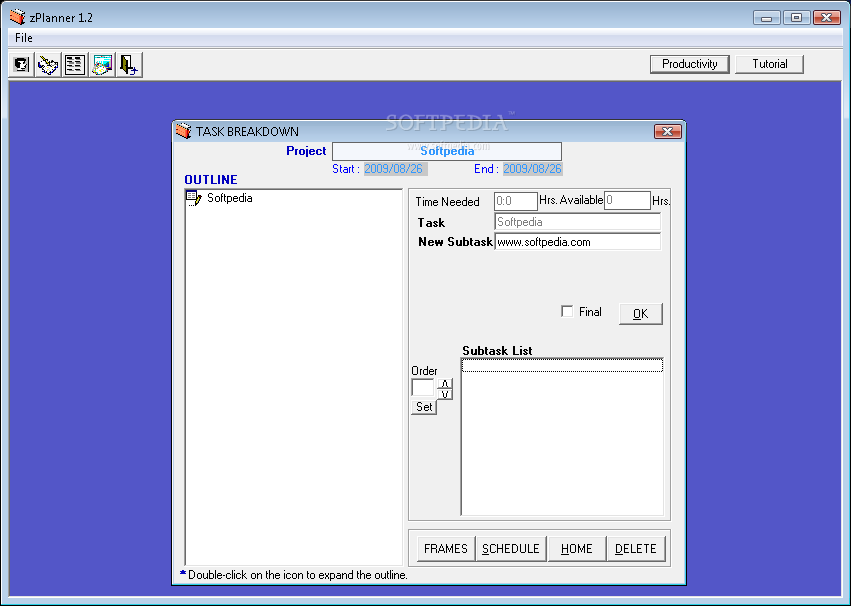Screen dimensions: 851x606
Task: Open the File menu
Action: point(23,38)
